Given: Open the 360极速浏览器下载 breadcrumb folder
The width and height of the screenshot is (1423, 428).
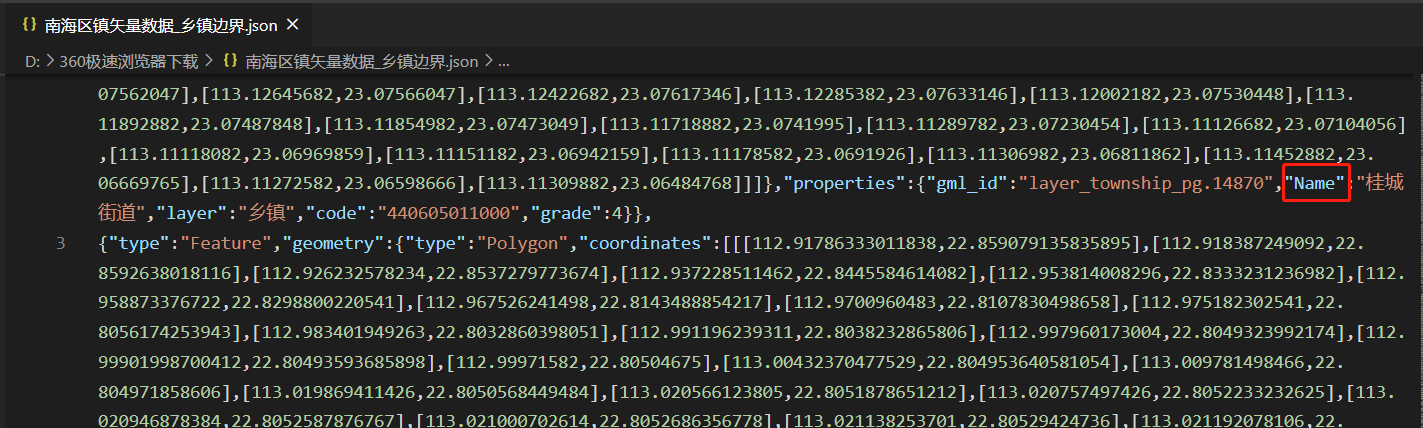Looking at the screenshot, I should click(129, 61).
